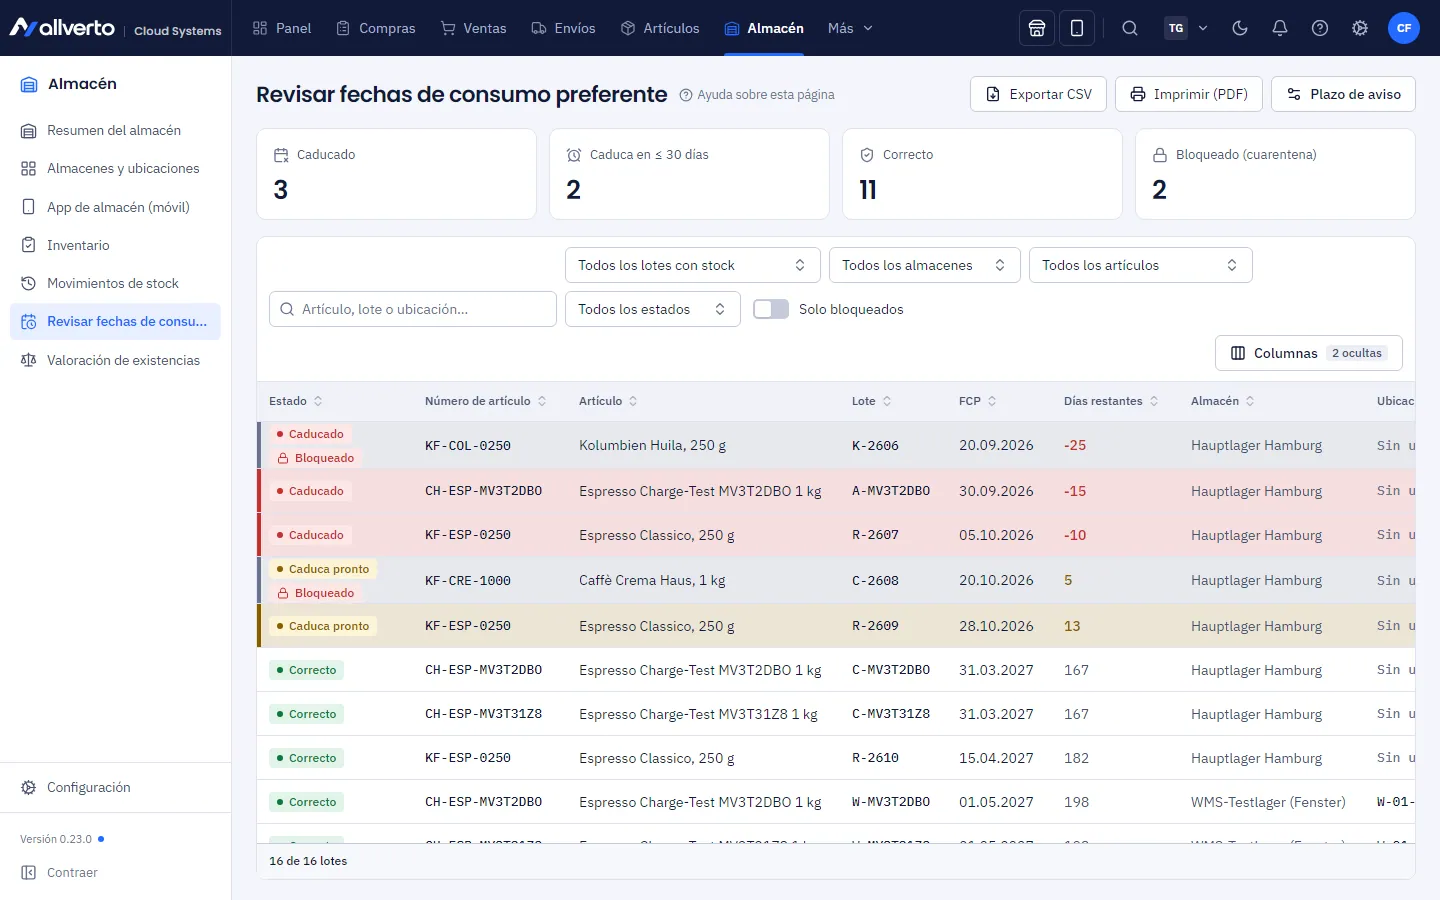Open notifications bell icon
Image resolution: width=1440 pixels, height=900 pixels.
pos(1280,28)
